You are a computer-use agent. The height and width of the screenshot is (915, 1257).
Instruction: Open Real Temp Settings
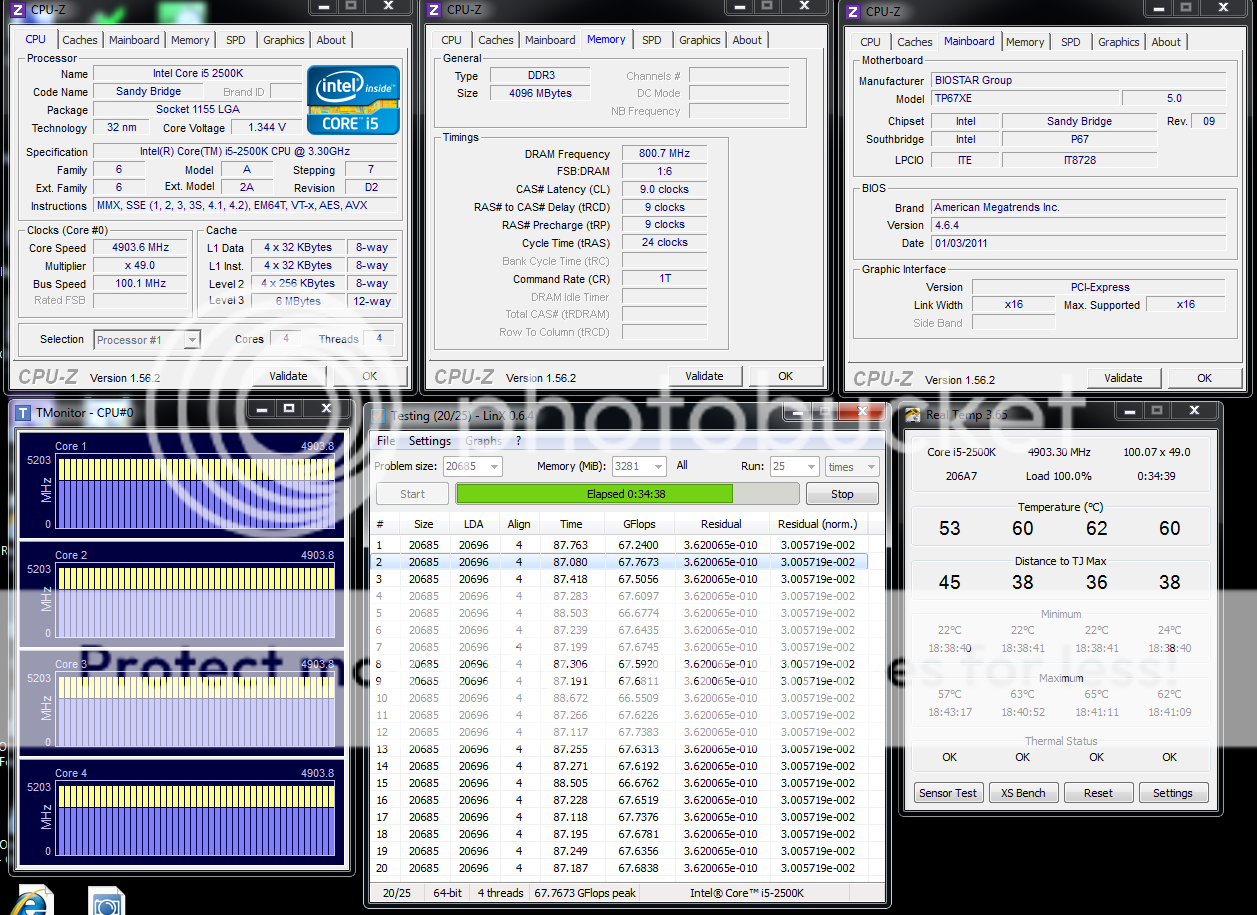1173,793
